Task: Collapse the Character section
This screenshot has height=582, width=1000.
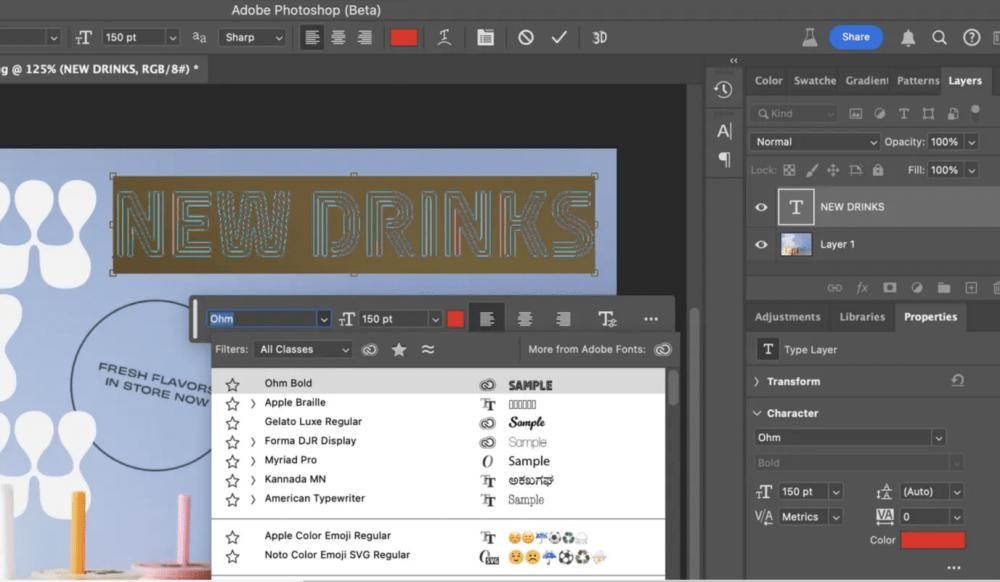Action: (x=757, y=413)
